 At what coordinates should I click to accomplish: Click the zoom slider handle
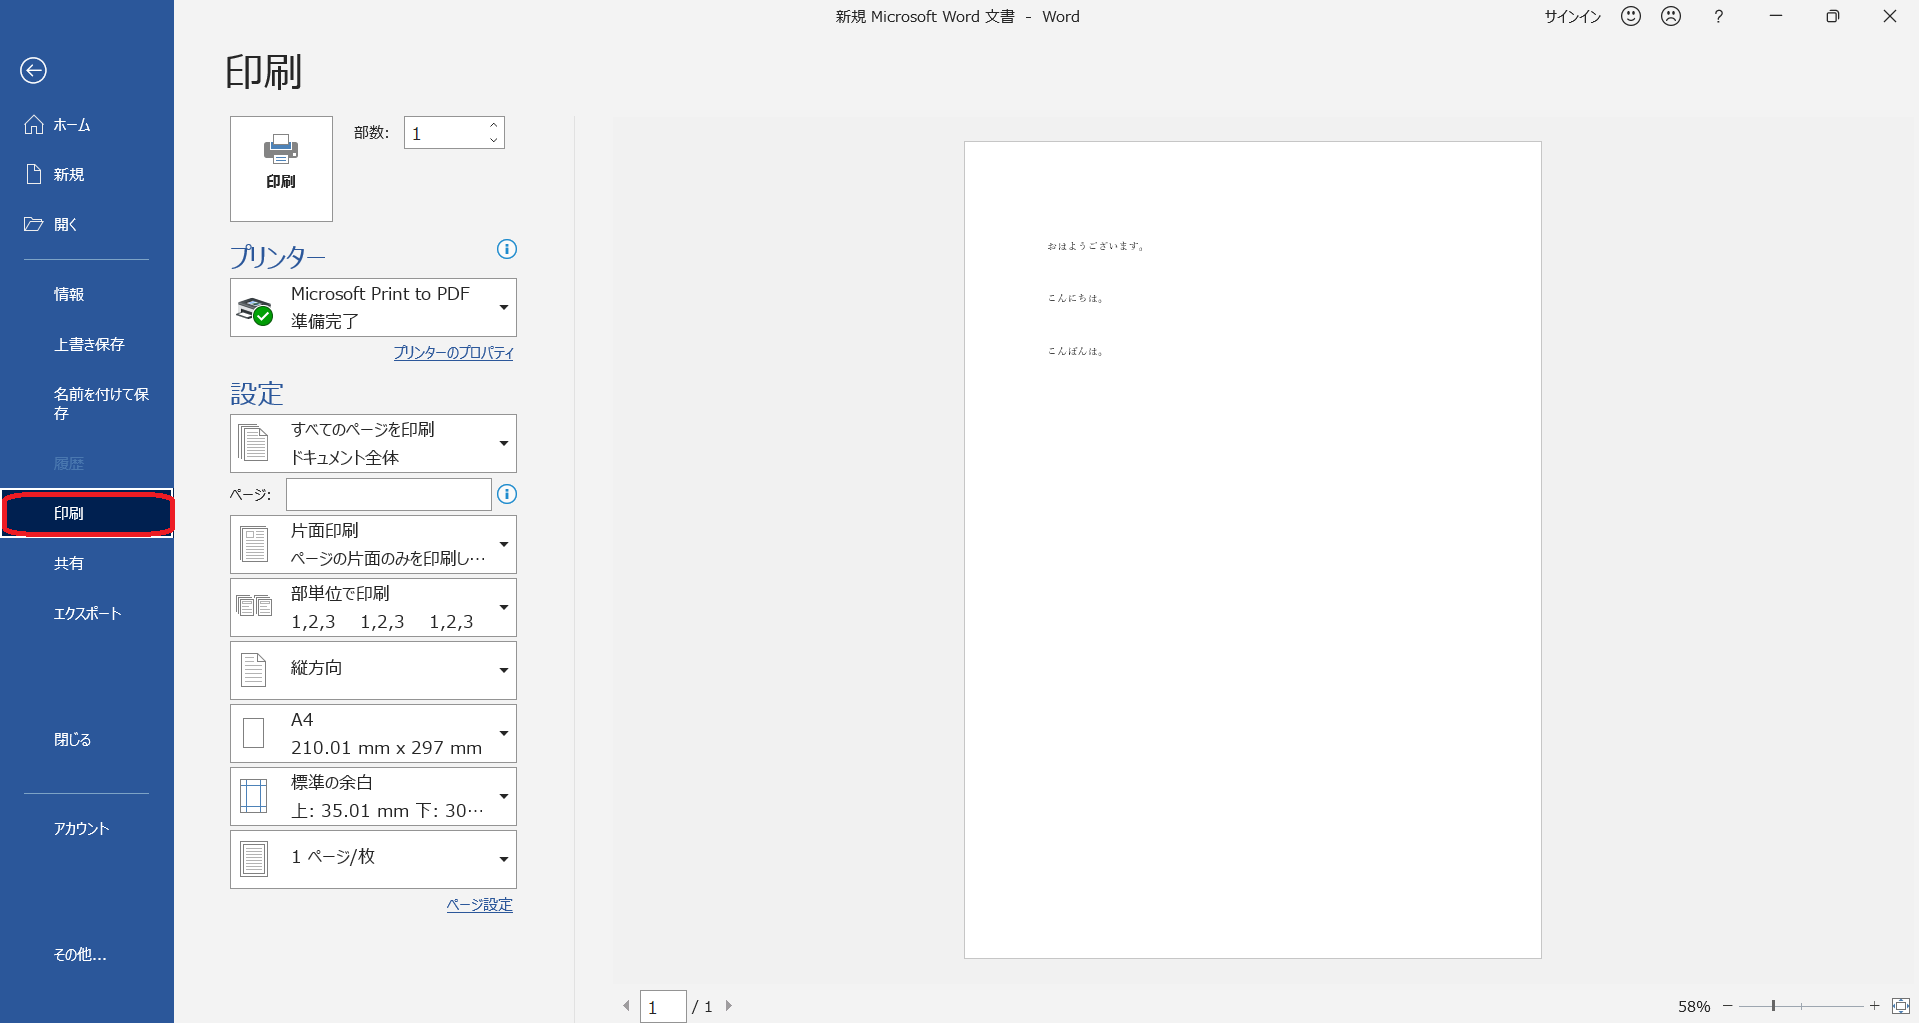point(1773,1006)
